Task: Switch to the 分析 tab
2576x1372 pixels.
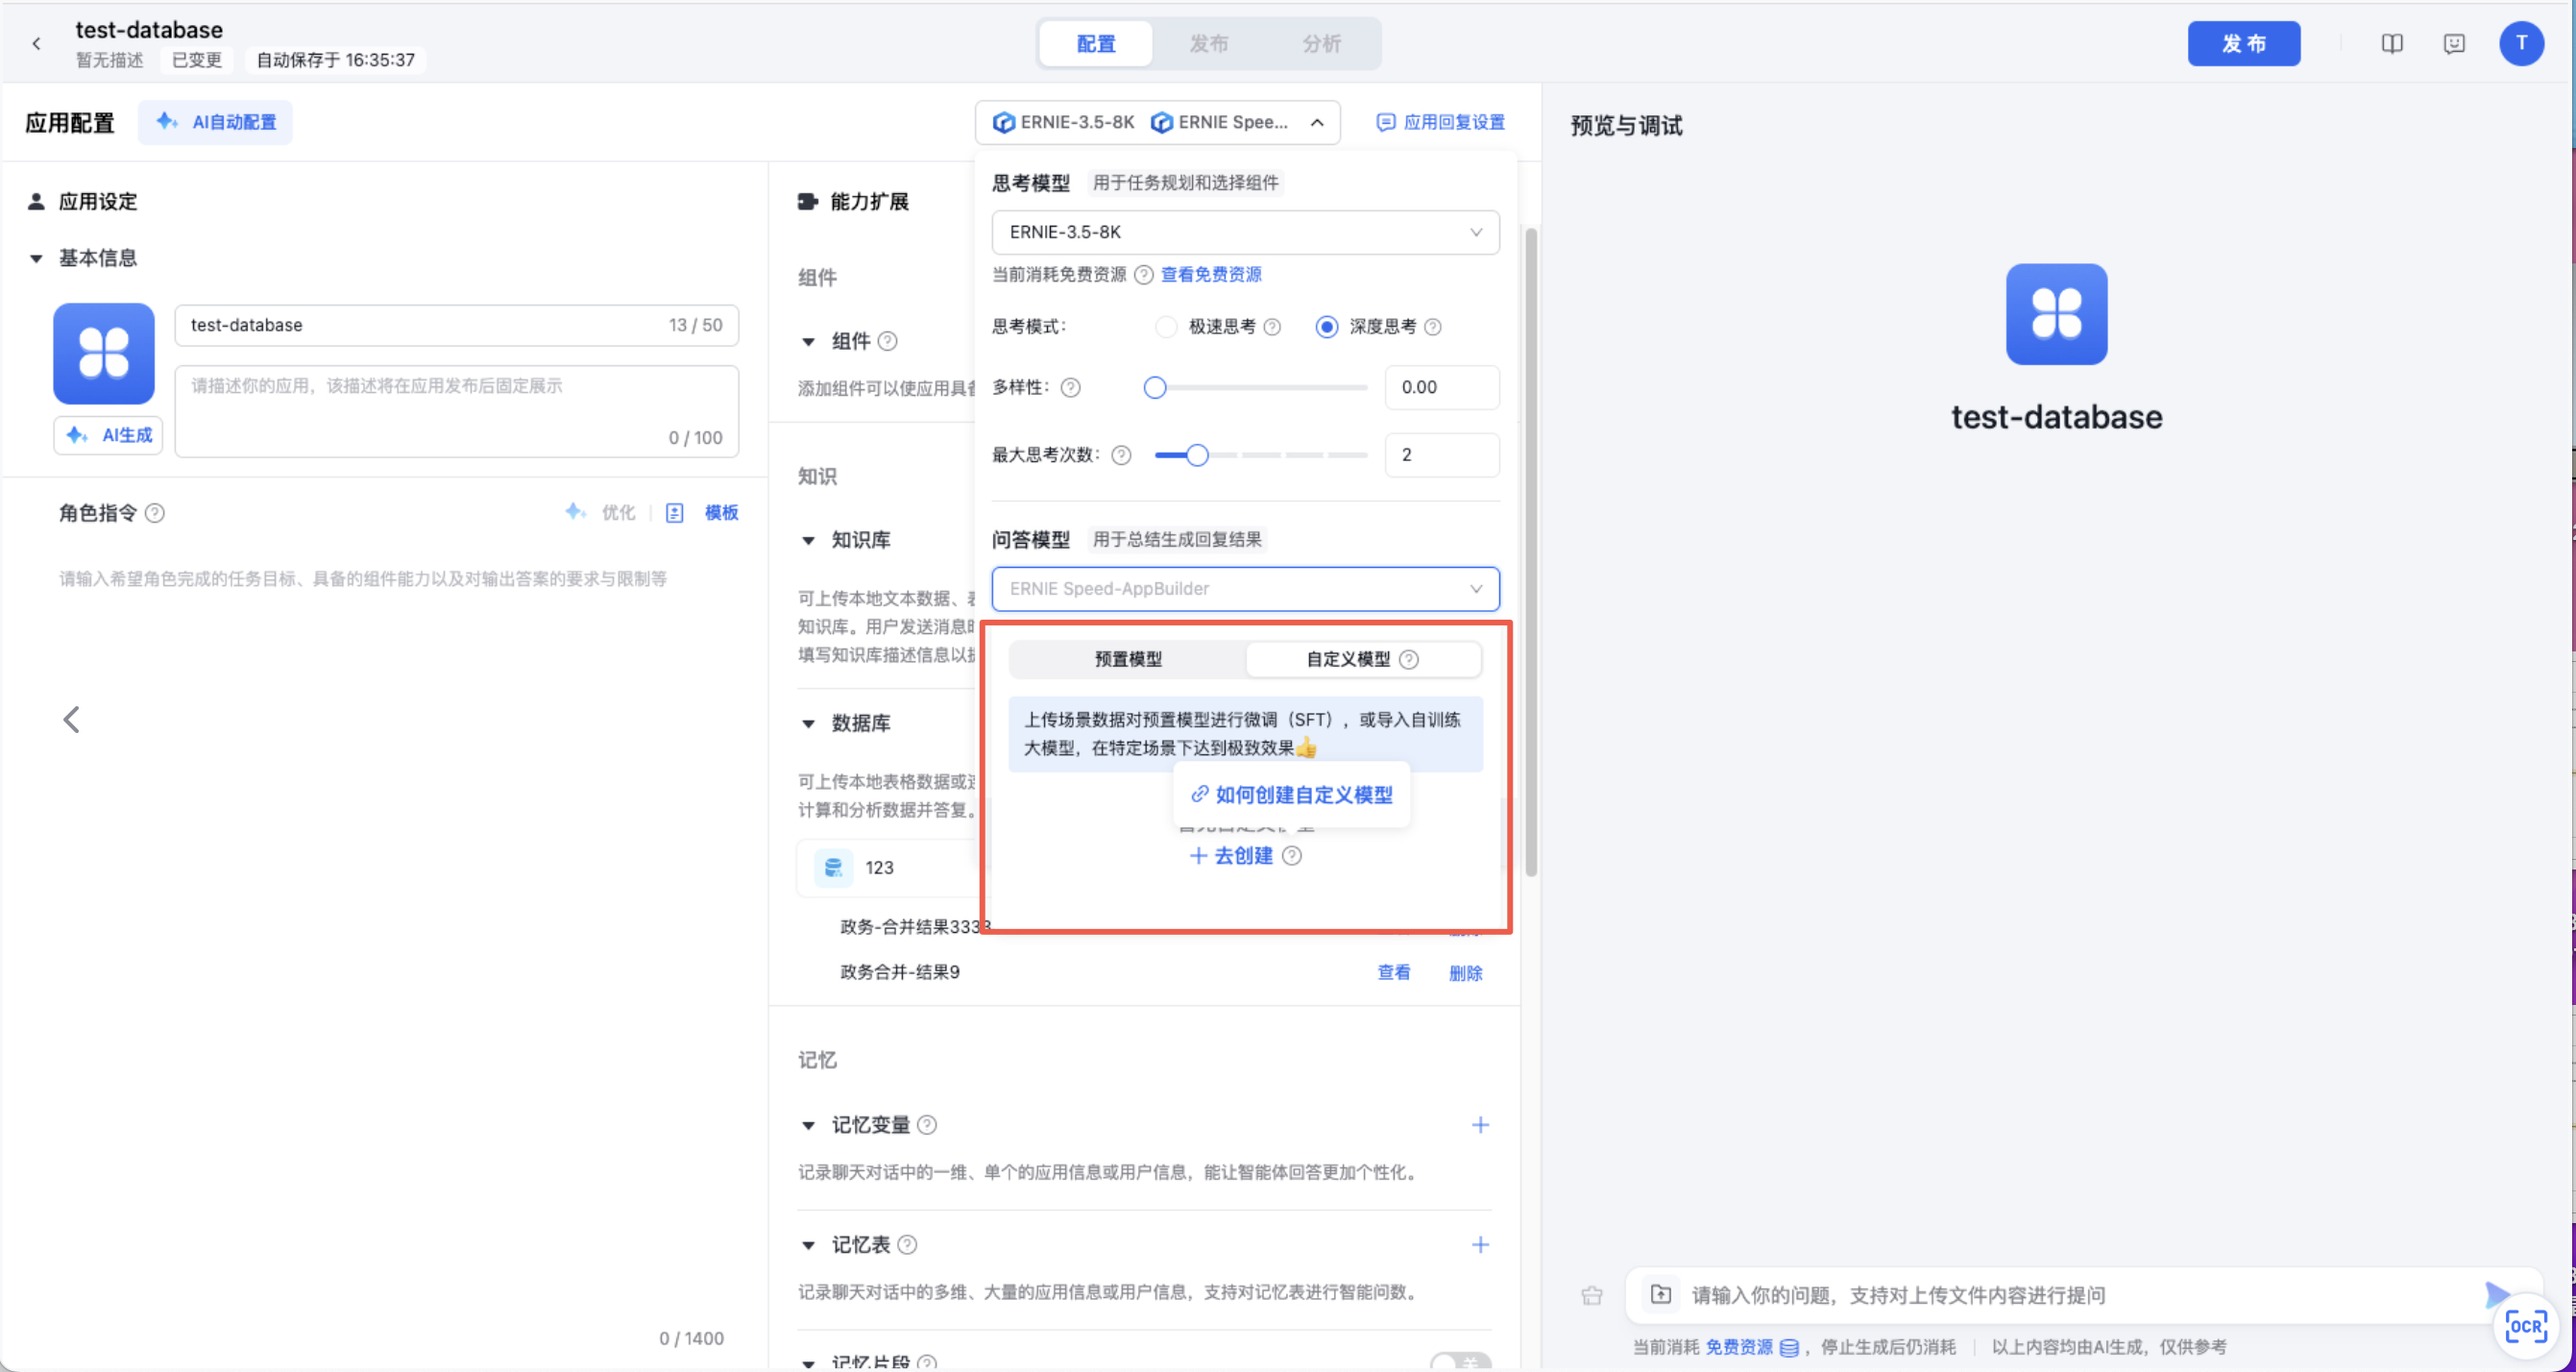Action: click(1321, 43)
